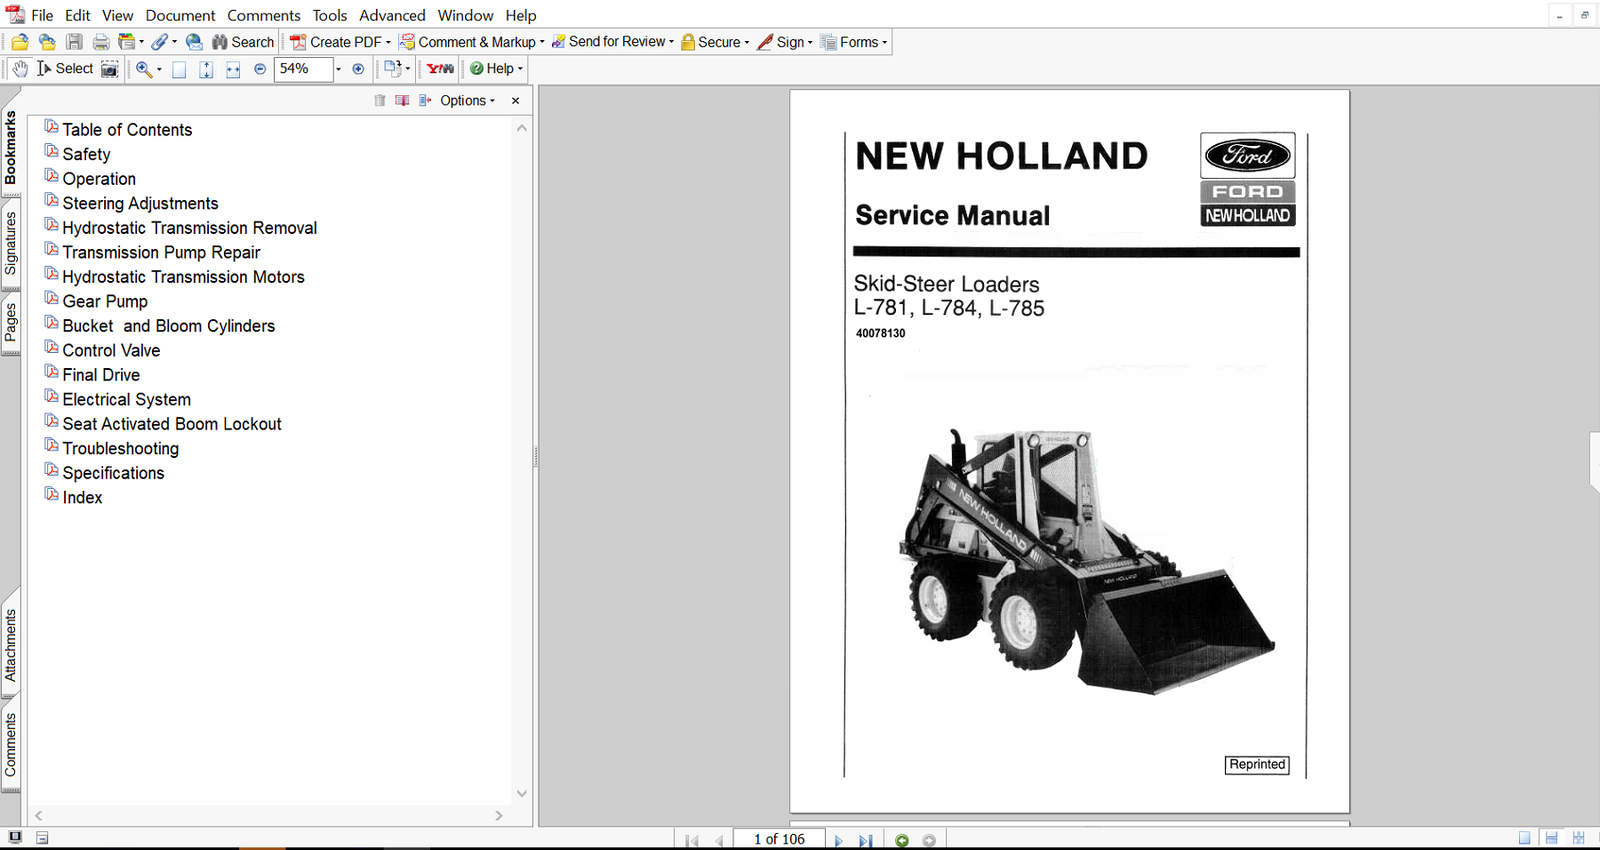The image size is (1600, 850).
Task: Switch to the Pages side tab
Action: (11, 323)
